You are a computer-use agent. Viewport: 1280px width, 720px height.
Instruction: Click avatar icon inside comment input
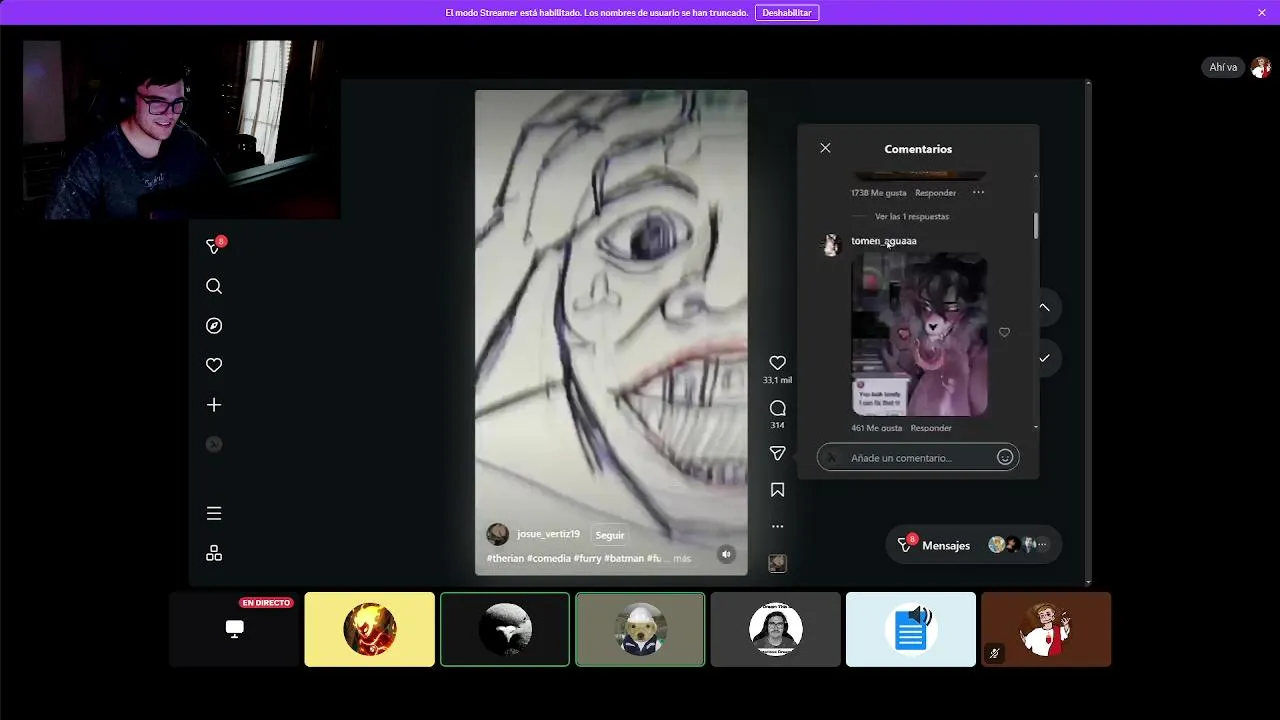(x=832, y=457)
